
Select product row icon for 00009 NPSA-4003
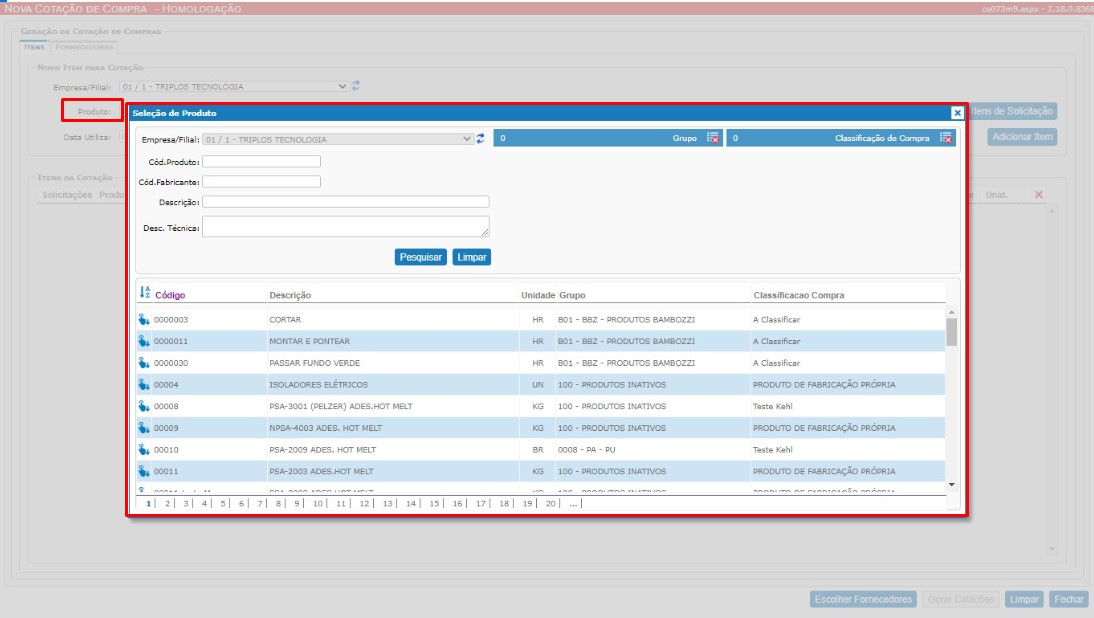tap(144, 428)
